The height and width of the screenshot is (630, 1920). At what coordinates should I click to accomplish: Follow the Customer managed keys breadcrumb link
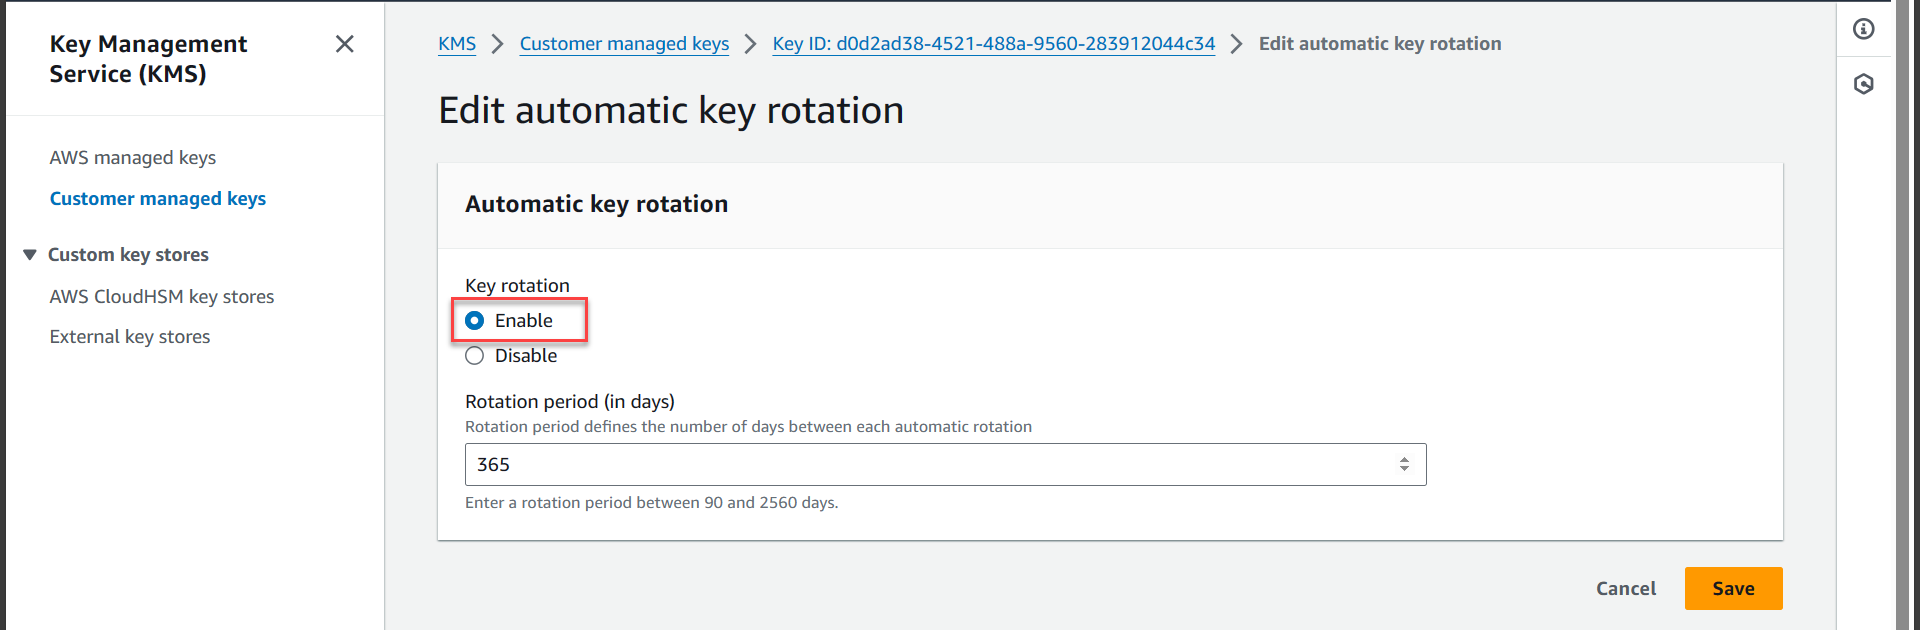coord(624,44)
